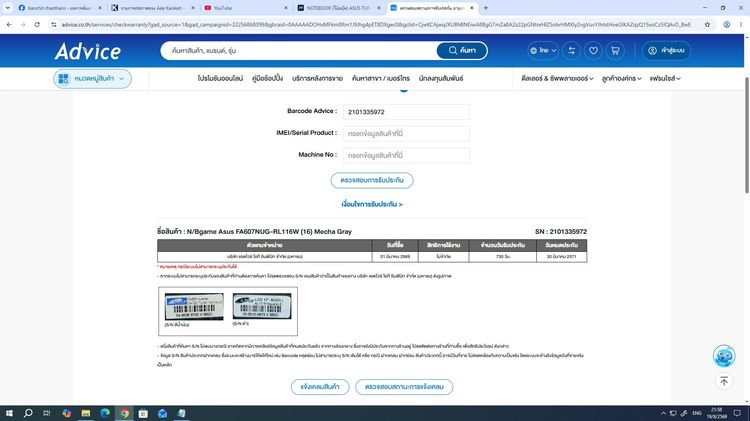Image resolution: width=750 pixels, height=421 pixels.
Task: Open Task View on the taskbar
Action: tap(46, 413)
